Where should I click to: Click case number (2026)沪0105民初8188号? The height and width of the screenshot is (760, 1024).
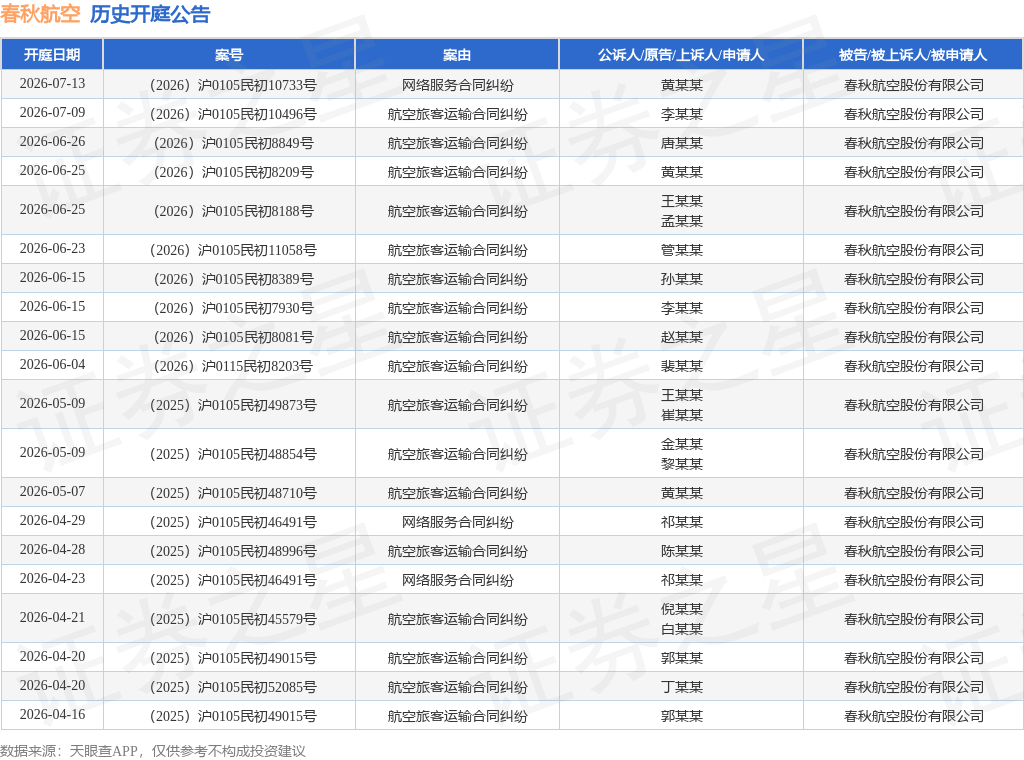point(233,212)
